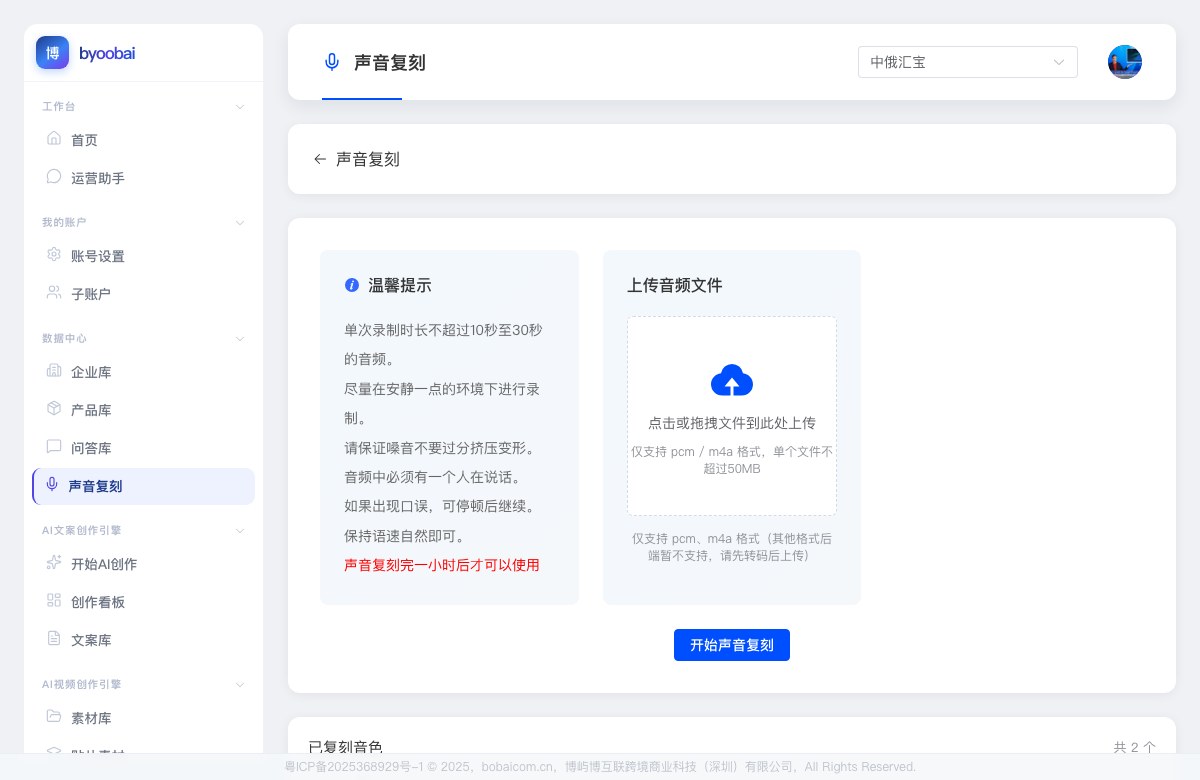
Task: Open 企业库
Action: coord(143,372)
